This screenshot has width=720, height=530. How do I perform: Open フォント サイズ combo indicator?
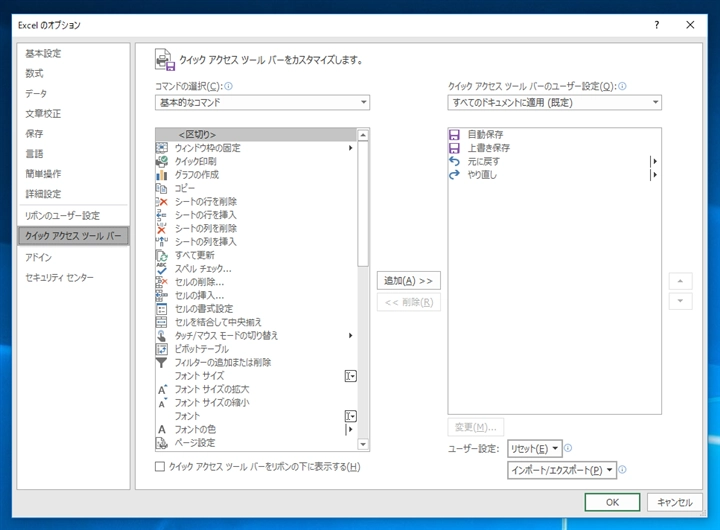coord(350,376)
